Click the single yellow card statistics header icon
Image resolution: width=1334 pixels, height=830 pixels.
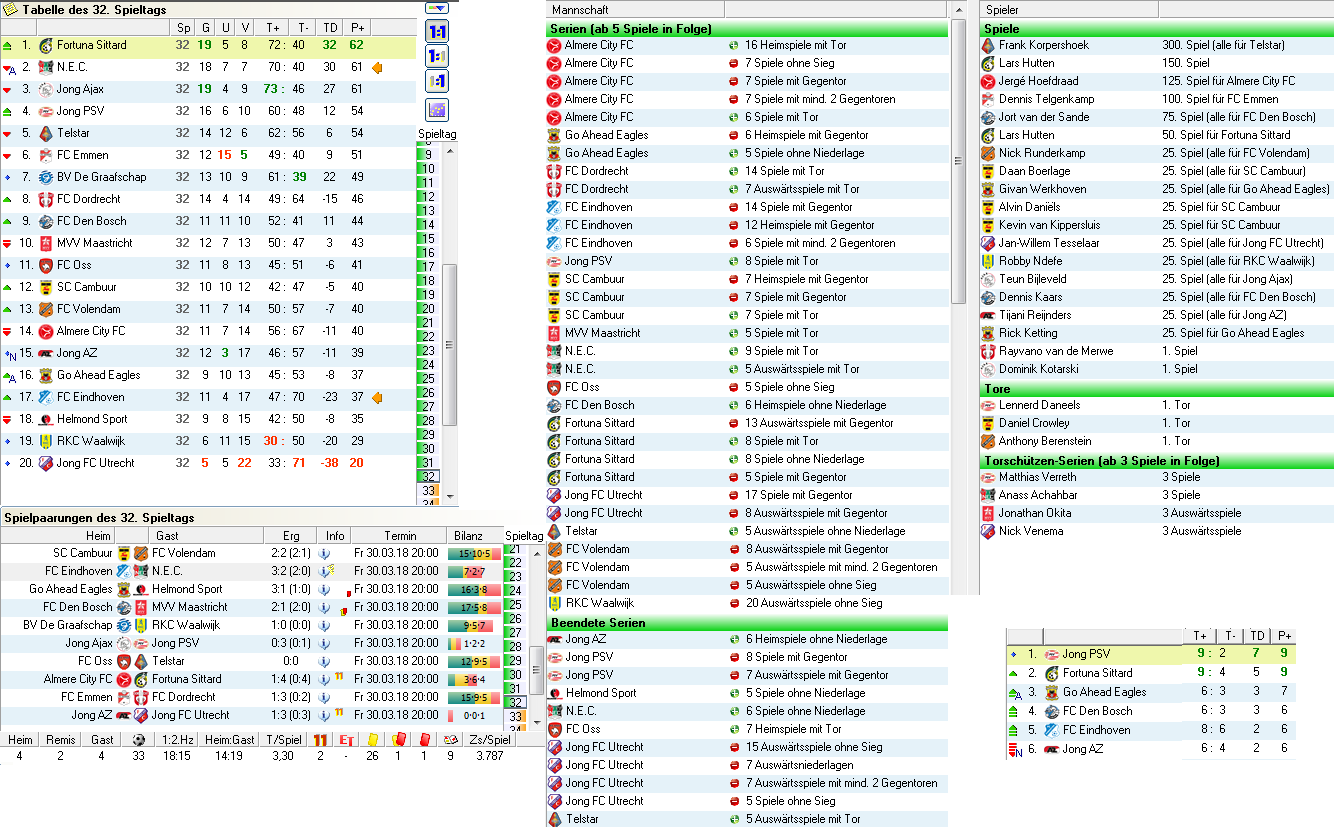pos(372,740)
